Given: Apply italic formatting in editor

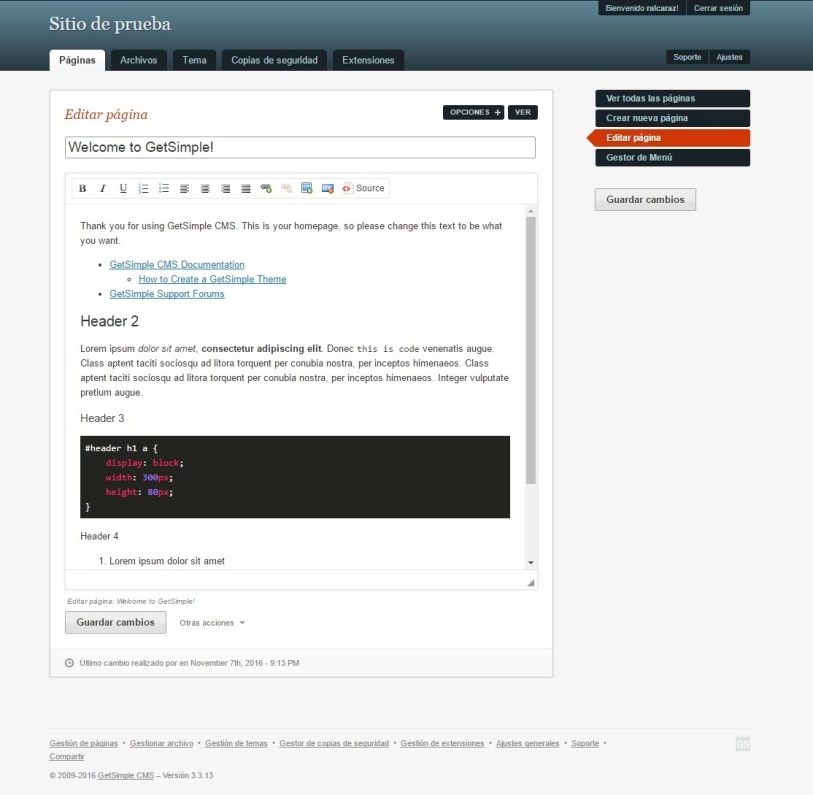Looking at the screenshot, I should pyautogui.click(x=102, y=188).
